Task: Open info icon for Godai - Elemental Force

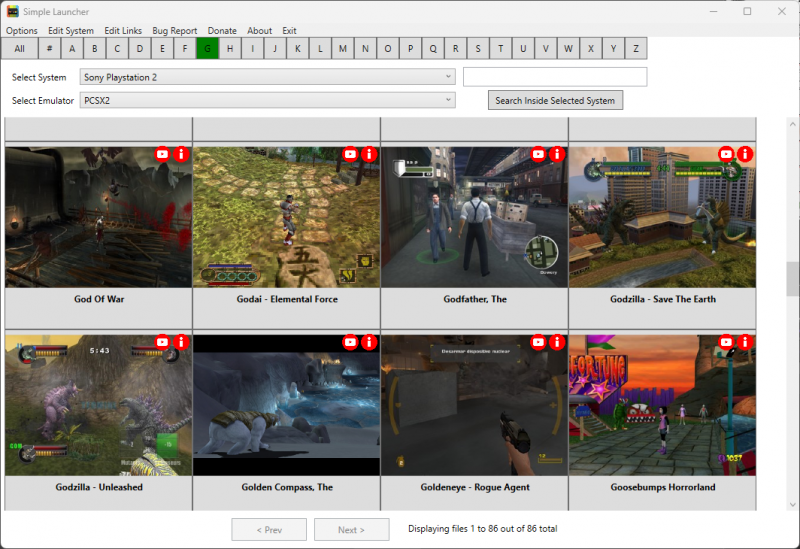Action: pyautogui.click(x=369, y=154)
